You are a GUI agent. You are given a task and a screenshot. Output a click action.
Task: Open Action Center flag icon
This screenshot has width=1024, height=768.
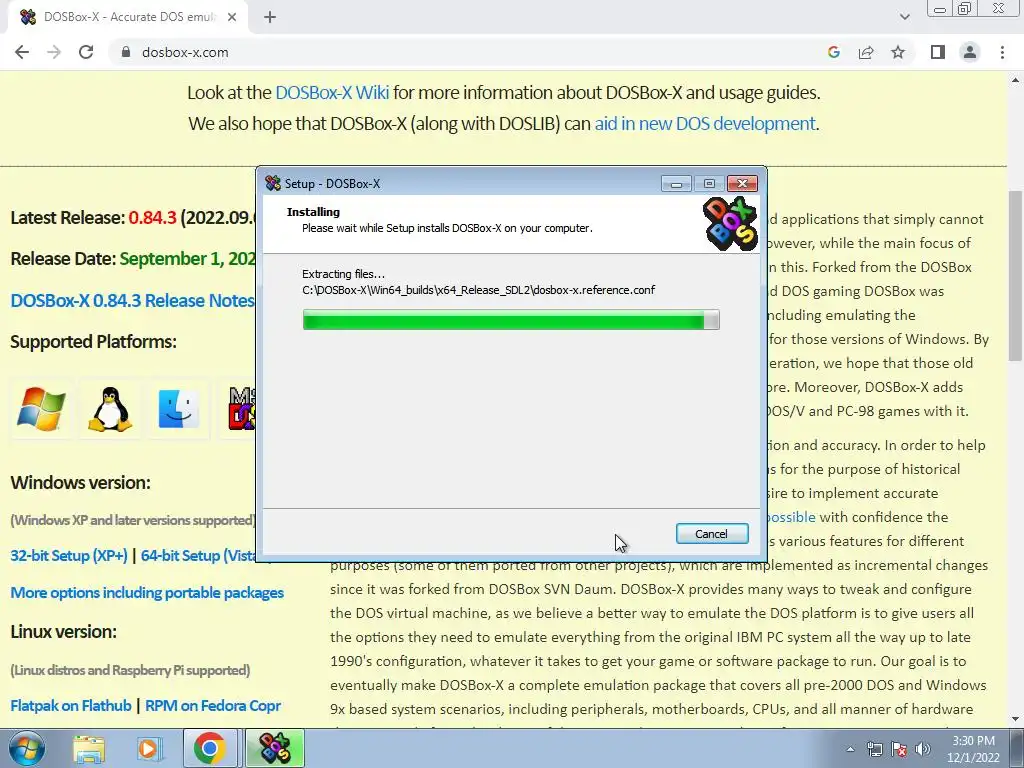[x=899, y=749]
